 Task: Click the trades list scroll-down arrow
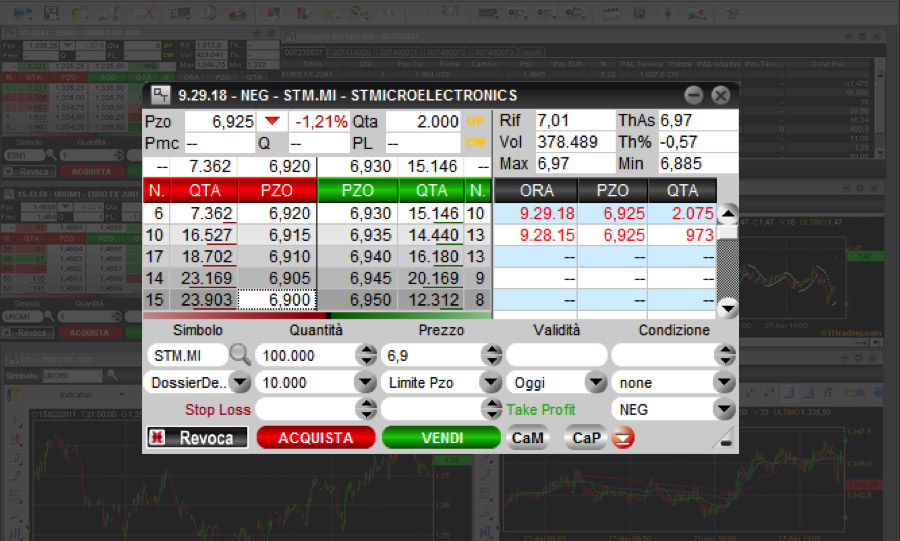pos(727,308)
